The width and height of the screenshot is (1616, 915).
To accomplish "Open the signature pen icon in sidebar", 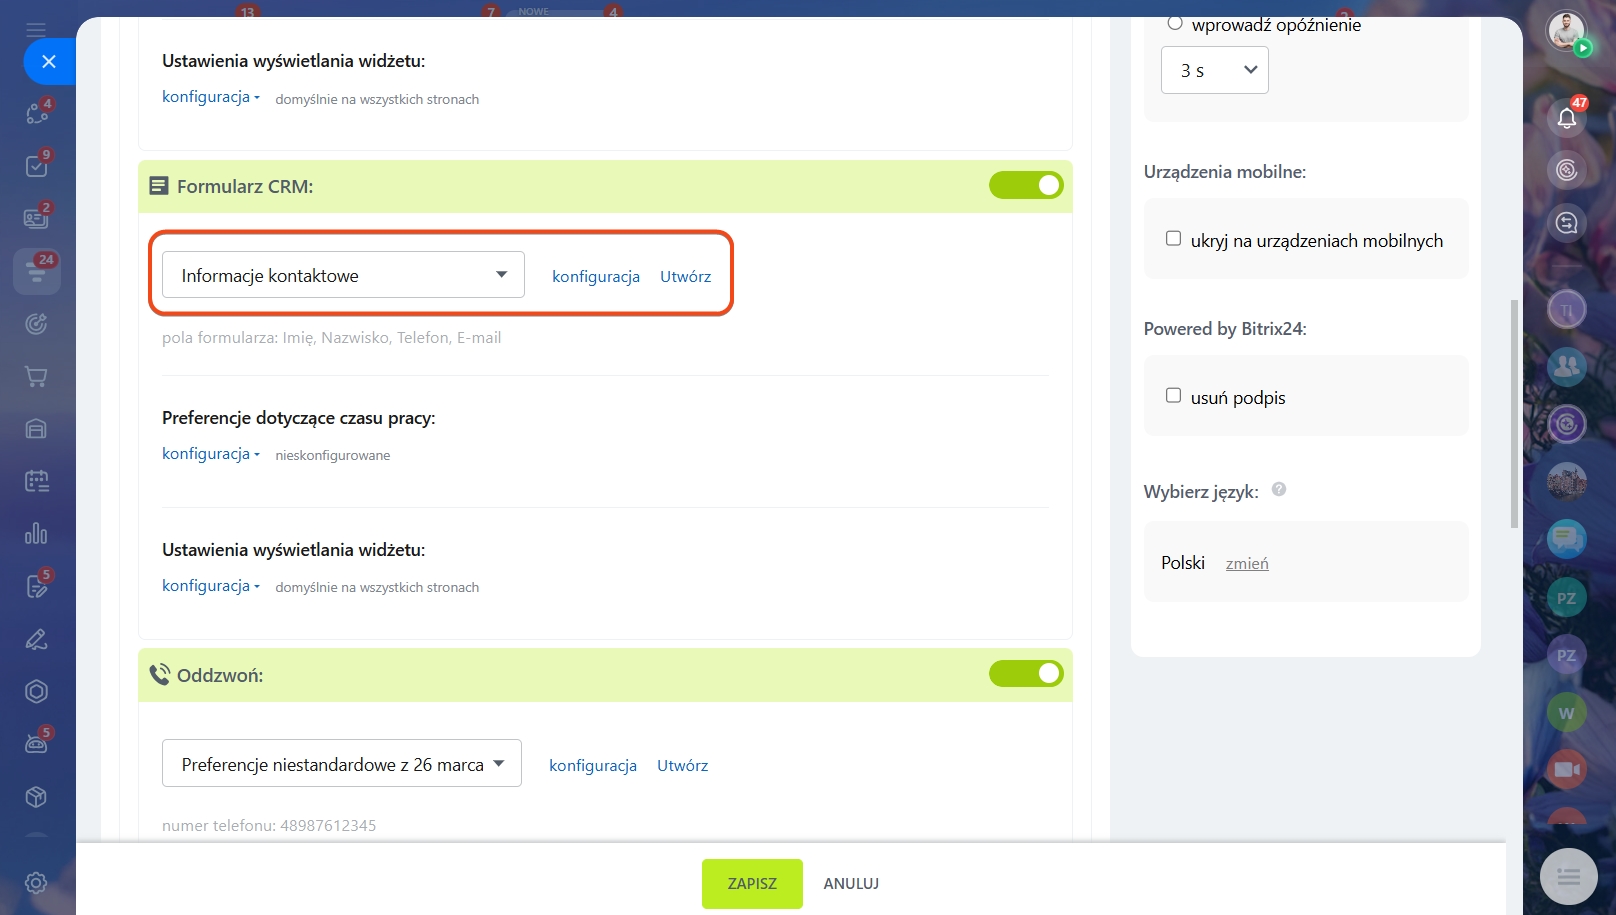I will pyautogui.click(x=37, y=639).
